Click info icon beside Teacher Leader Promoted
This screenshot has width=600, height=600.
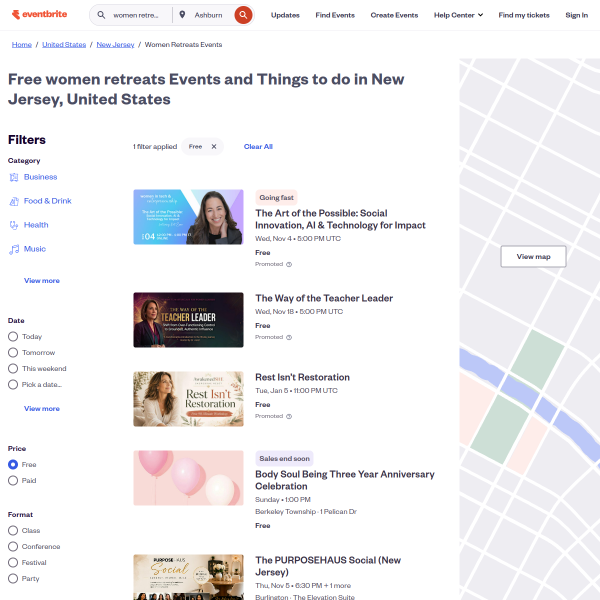click(289, 338)
